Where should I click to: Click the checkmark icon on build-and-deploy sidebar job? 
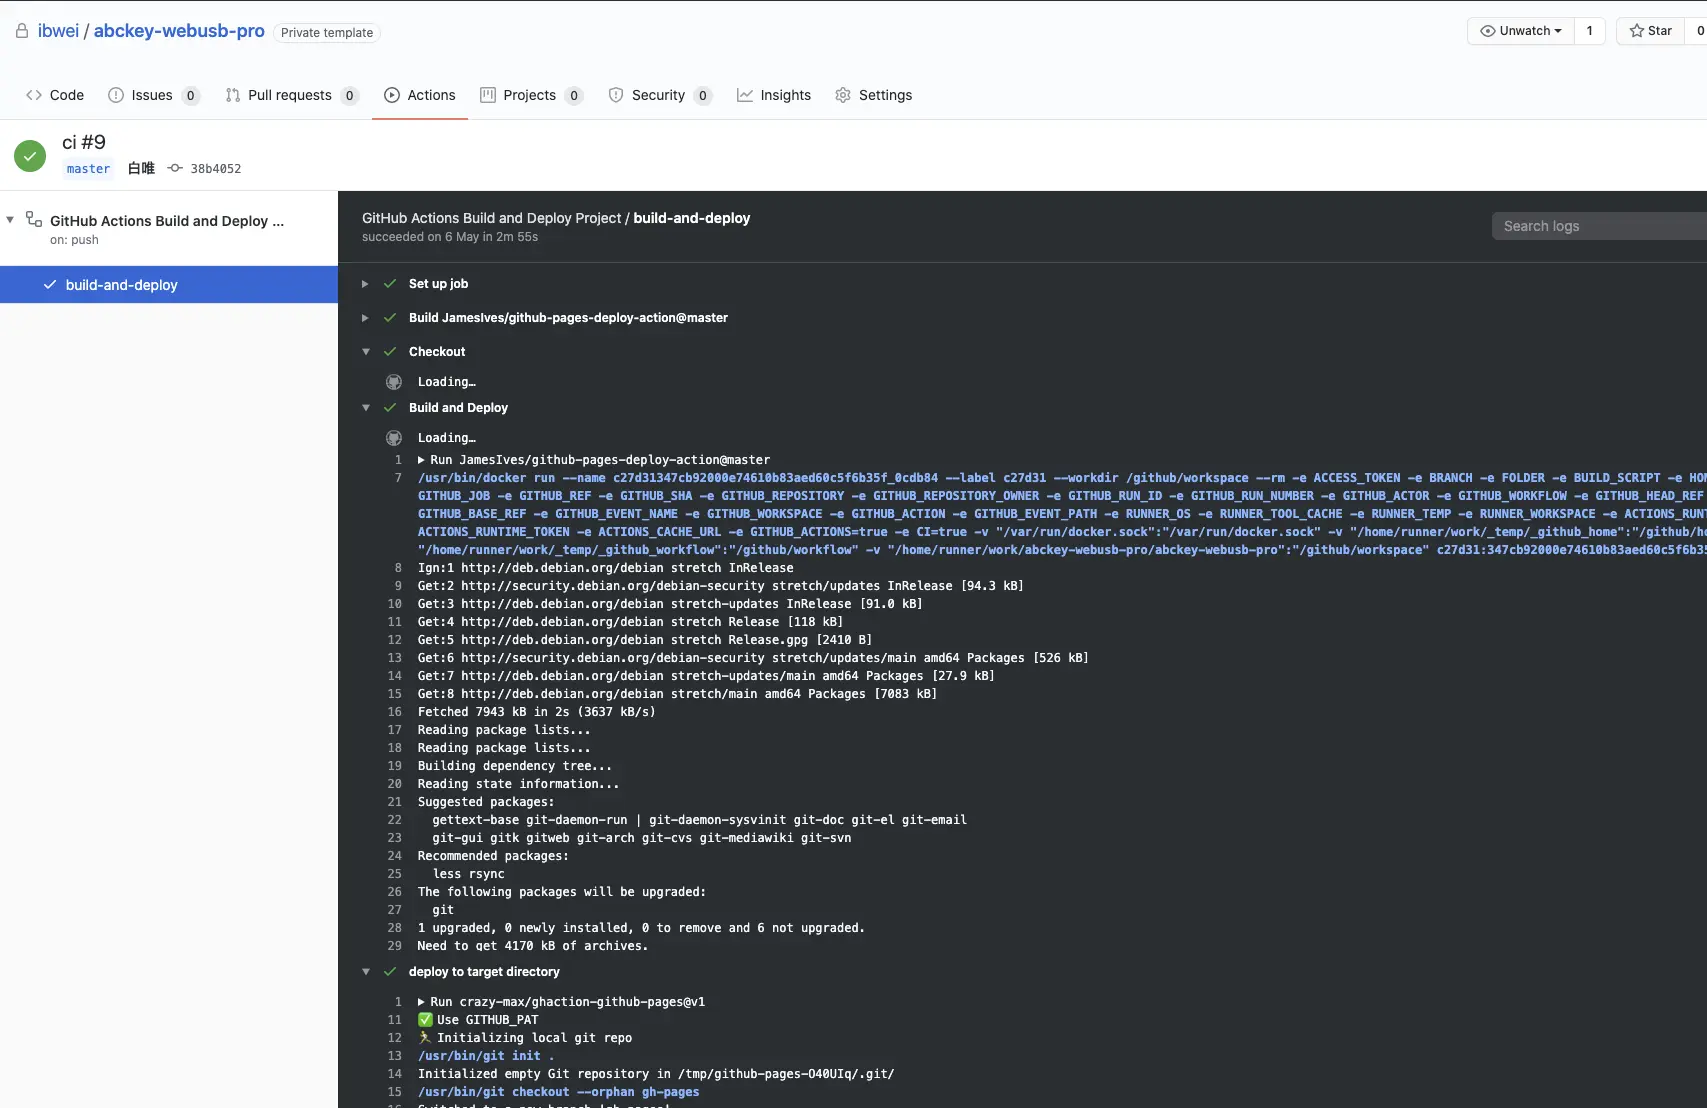(x=50, y=285)
